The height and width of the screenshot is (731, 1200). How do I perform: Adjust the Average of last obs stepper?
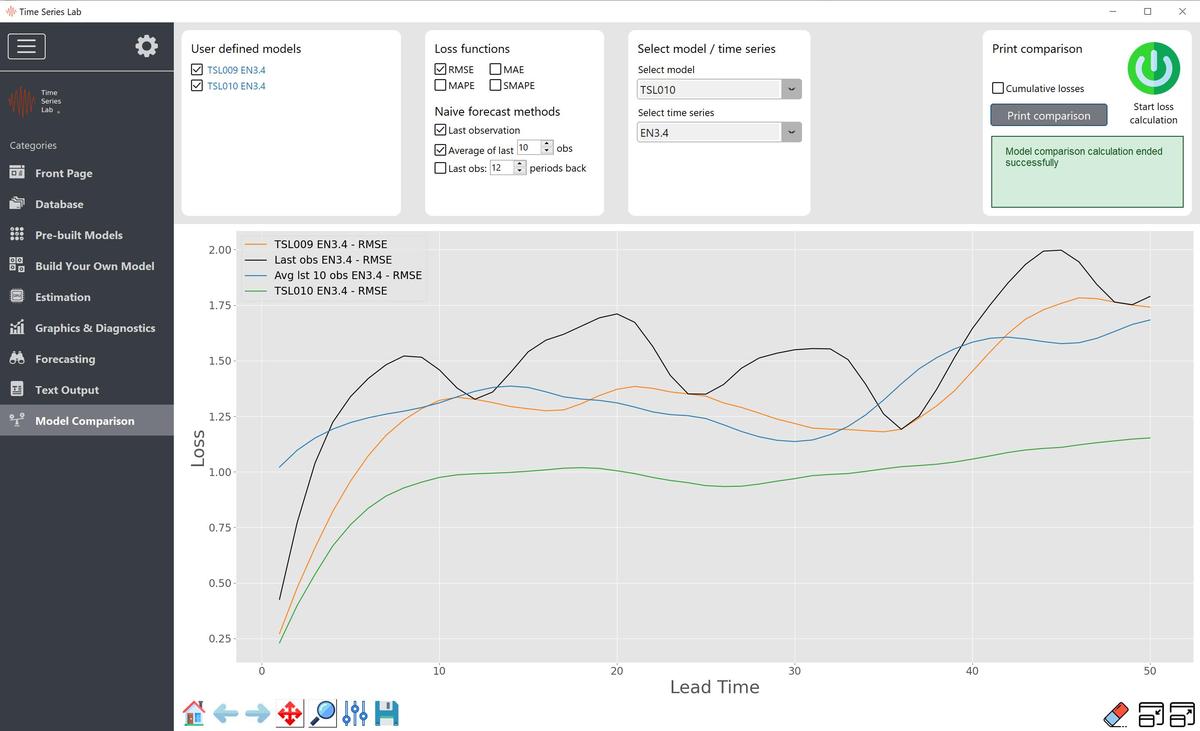click(547, 147)
